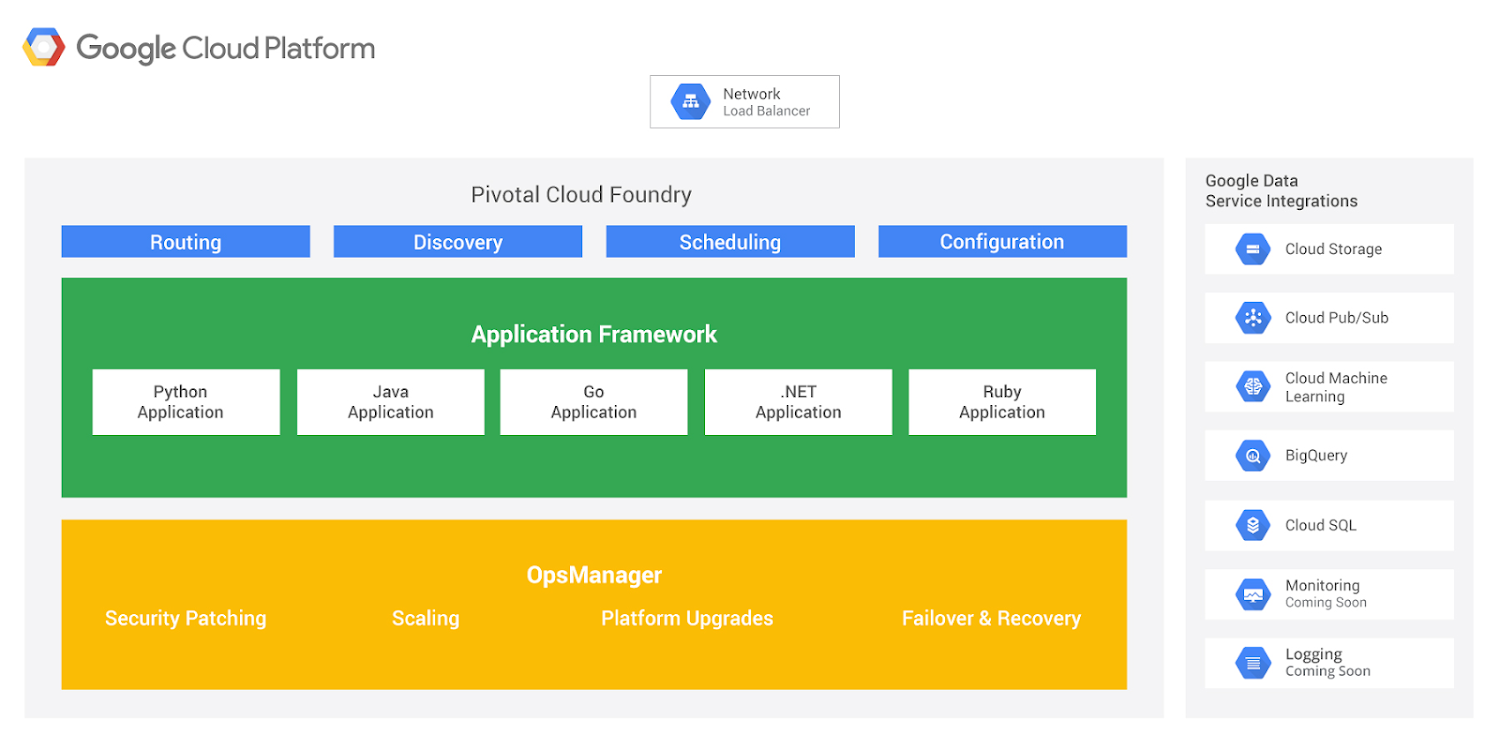Click the Go Application box

[594, 402]
